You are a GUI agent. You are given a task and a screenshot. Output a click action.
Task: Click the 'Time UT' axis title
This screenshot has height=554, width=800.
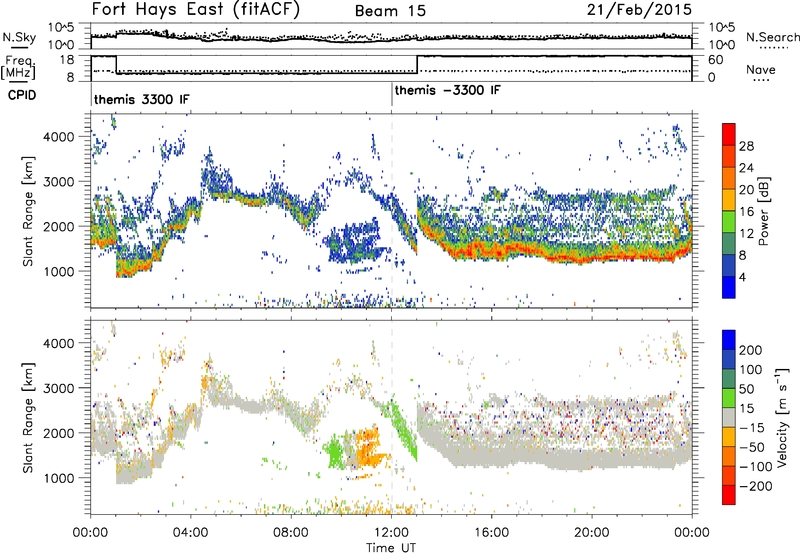point(391,547)
